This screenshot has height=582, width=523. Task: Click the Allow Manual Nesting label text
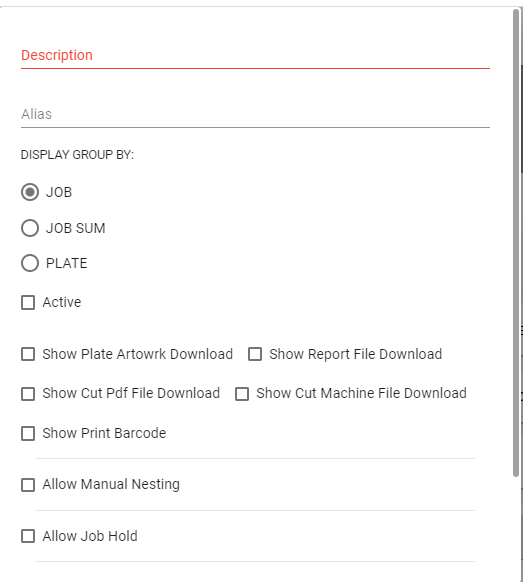tap(111, 484)
